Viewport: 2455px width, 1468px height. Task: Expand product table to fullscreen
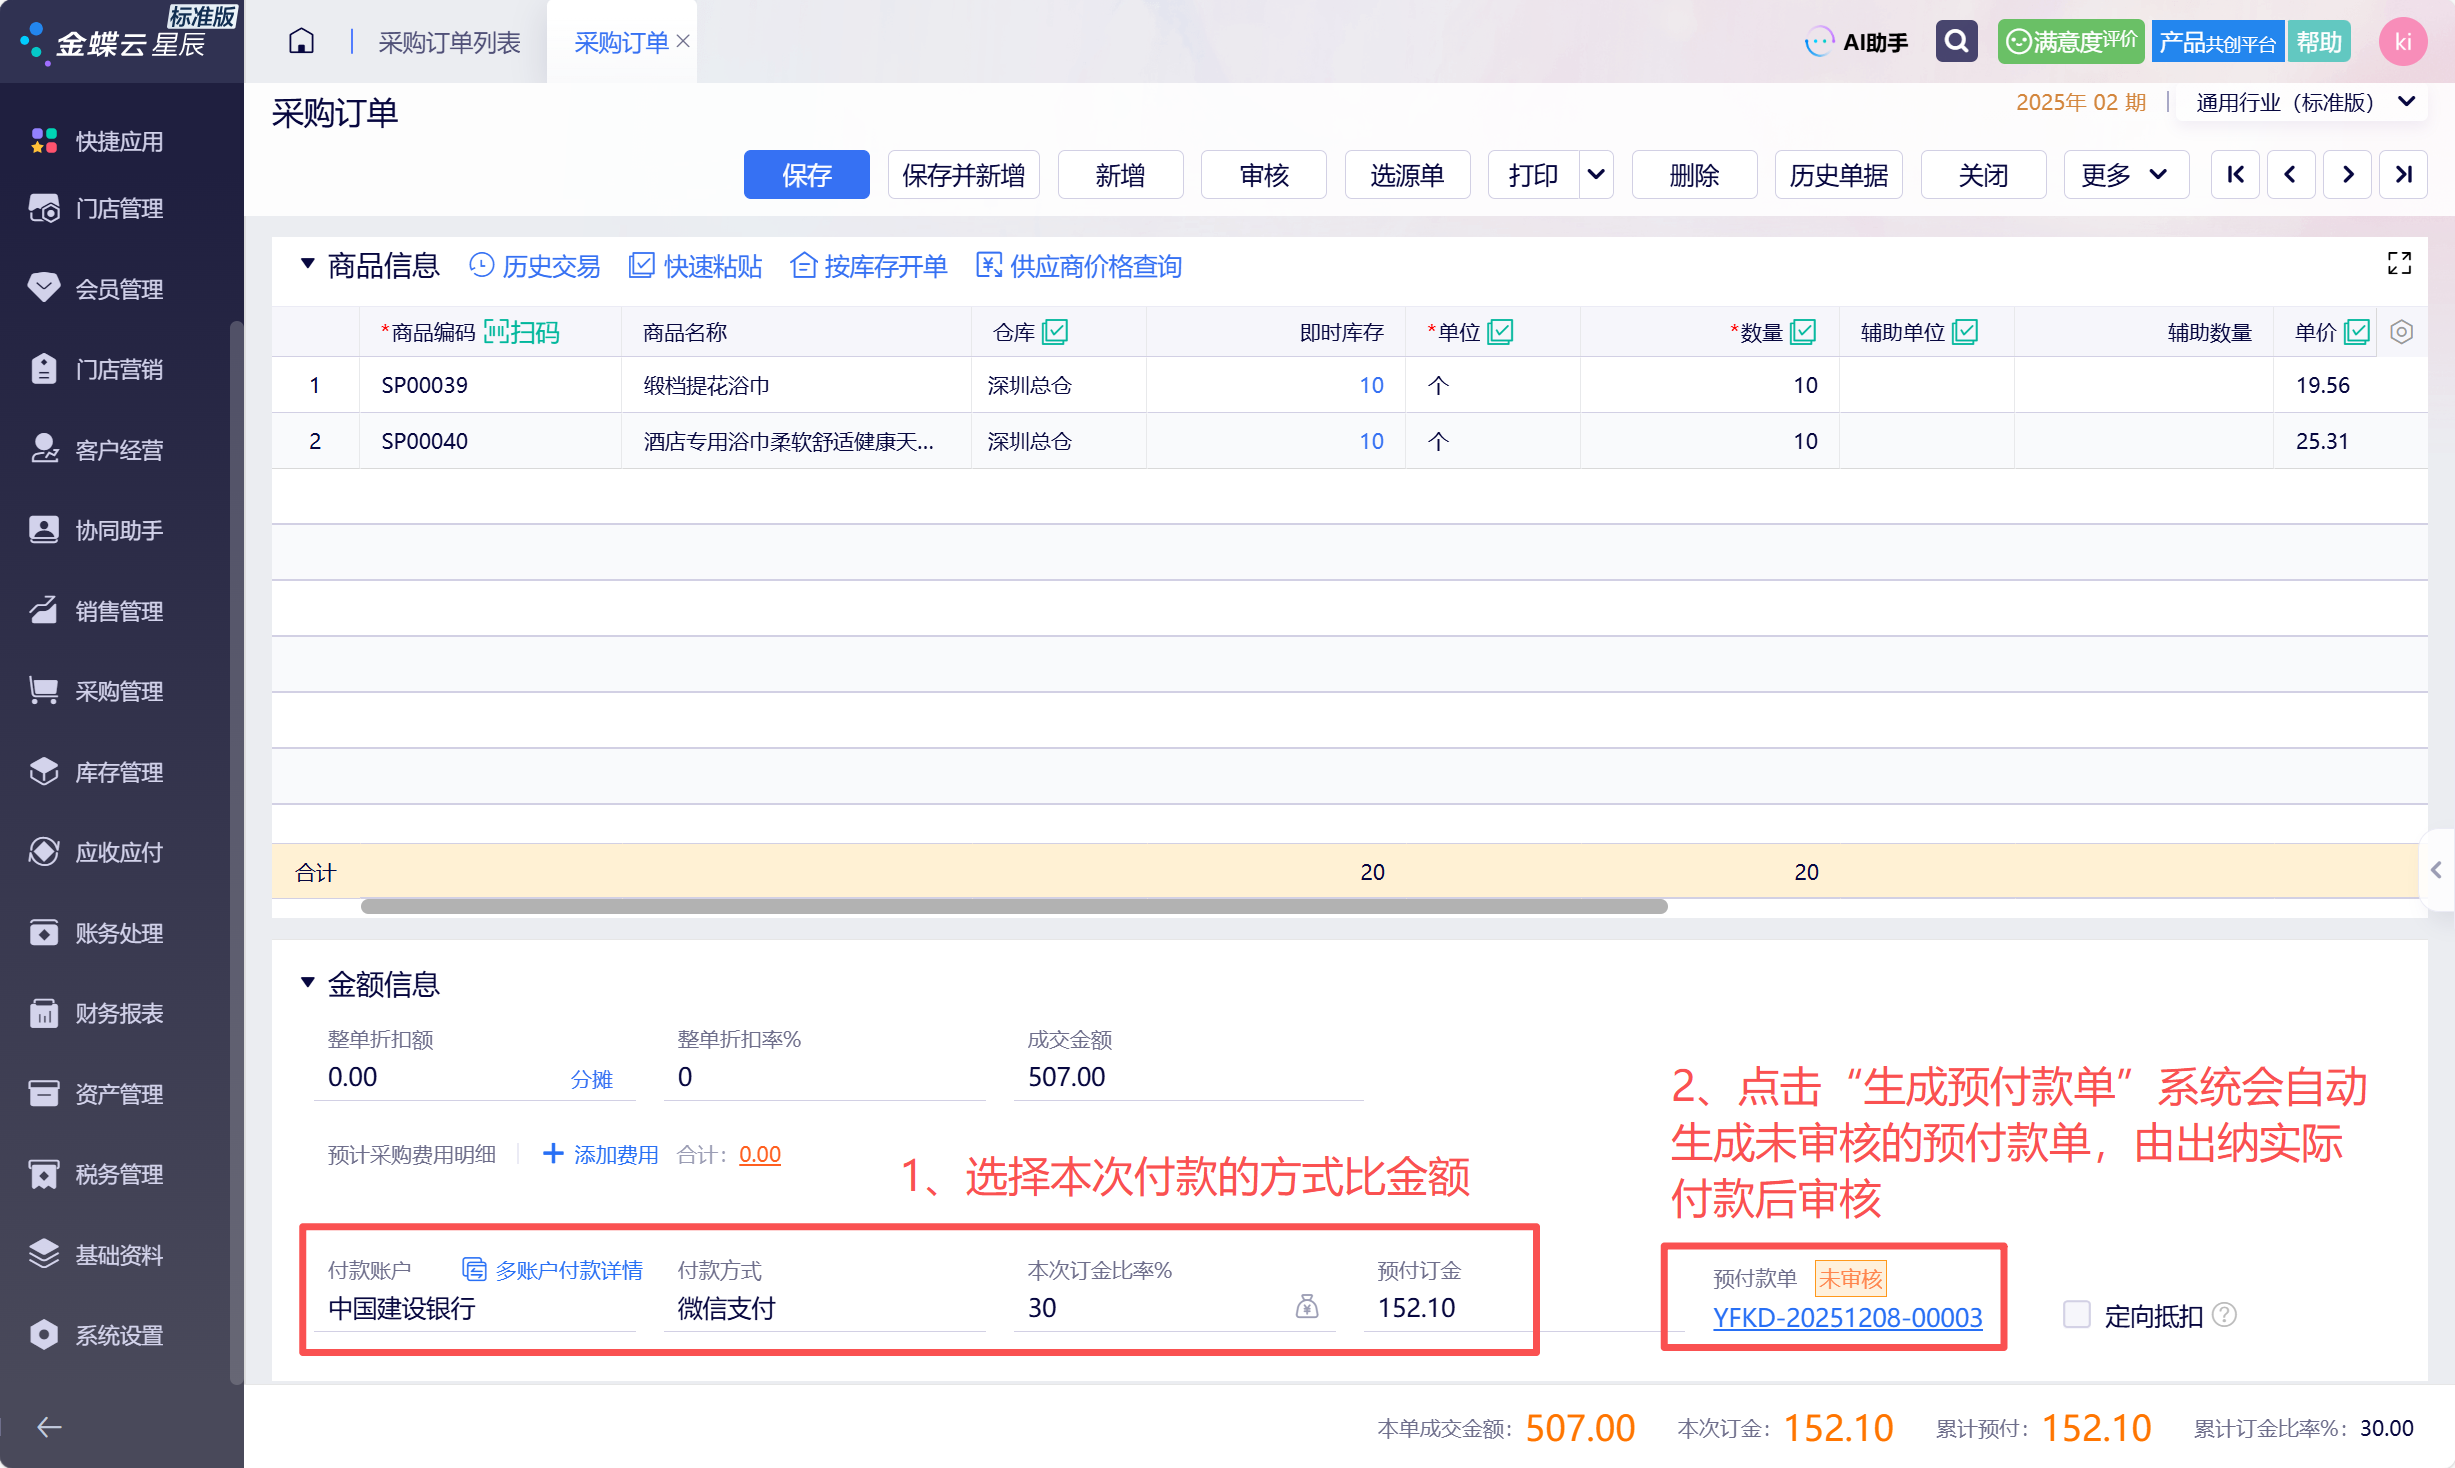tap(2399, 264)
